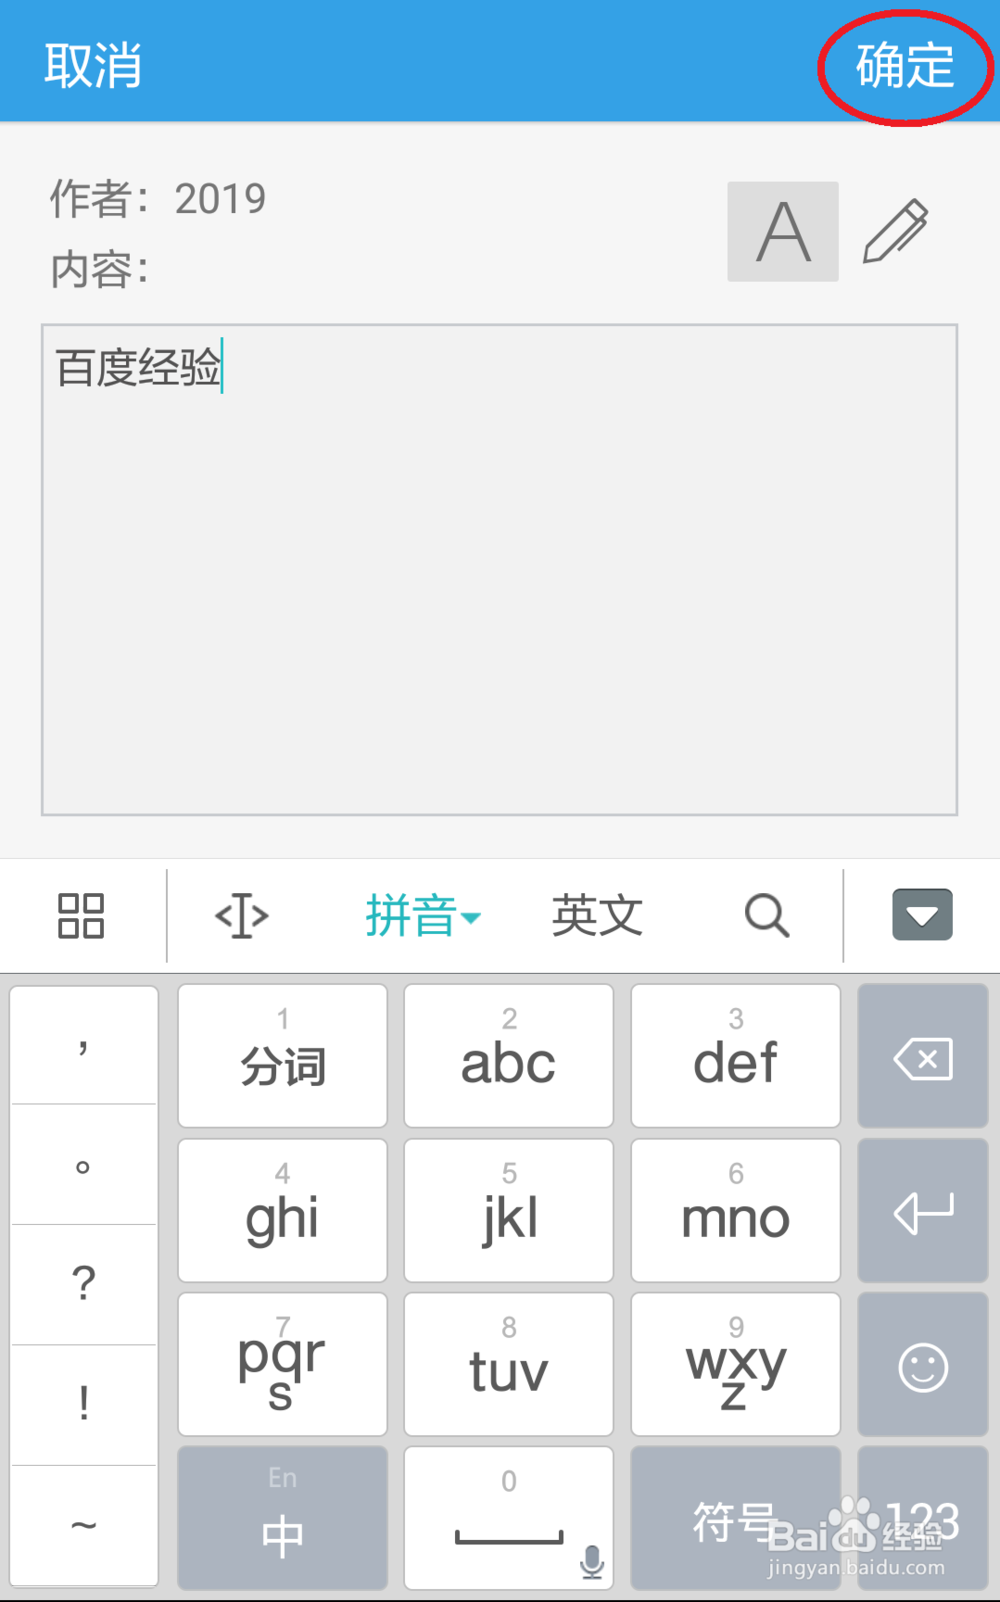Collapse the keyboard with down arrow

coord(922,915)
